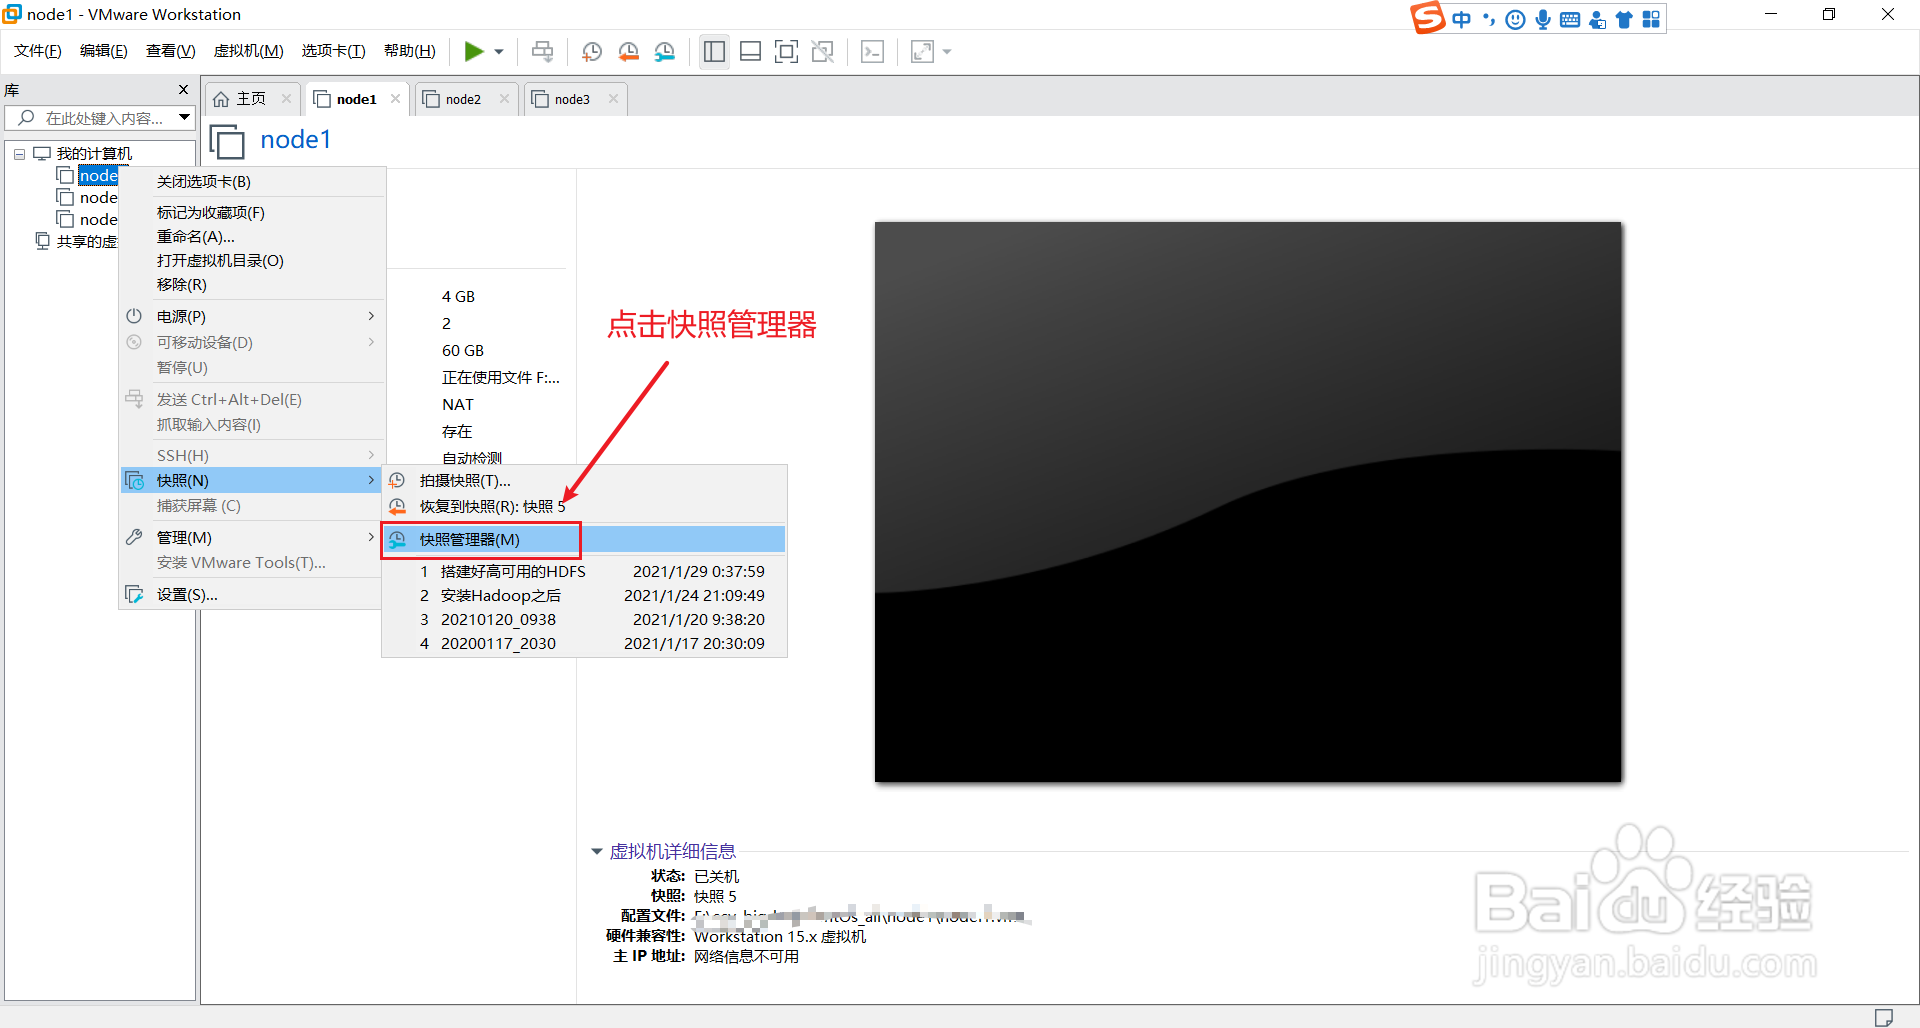Choose snapshot 搭建好高可用的HDFS from list

(513, 571)
